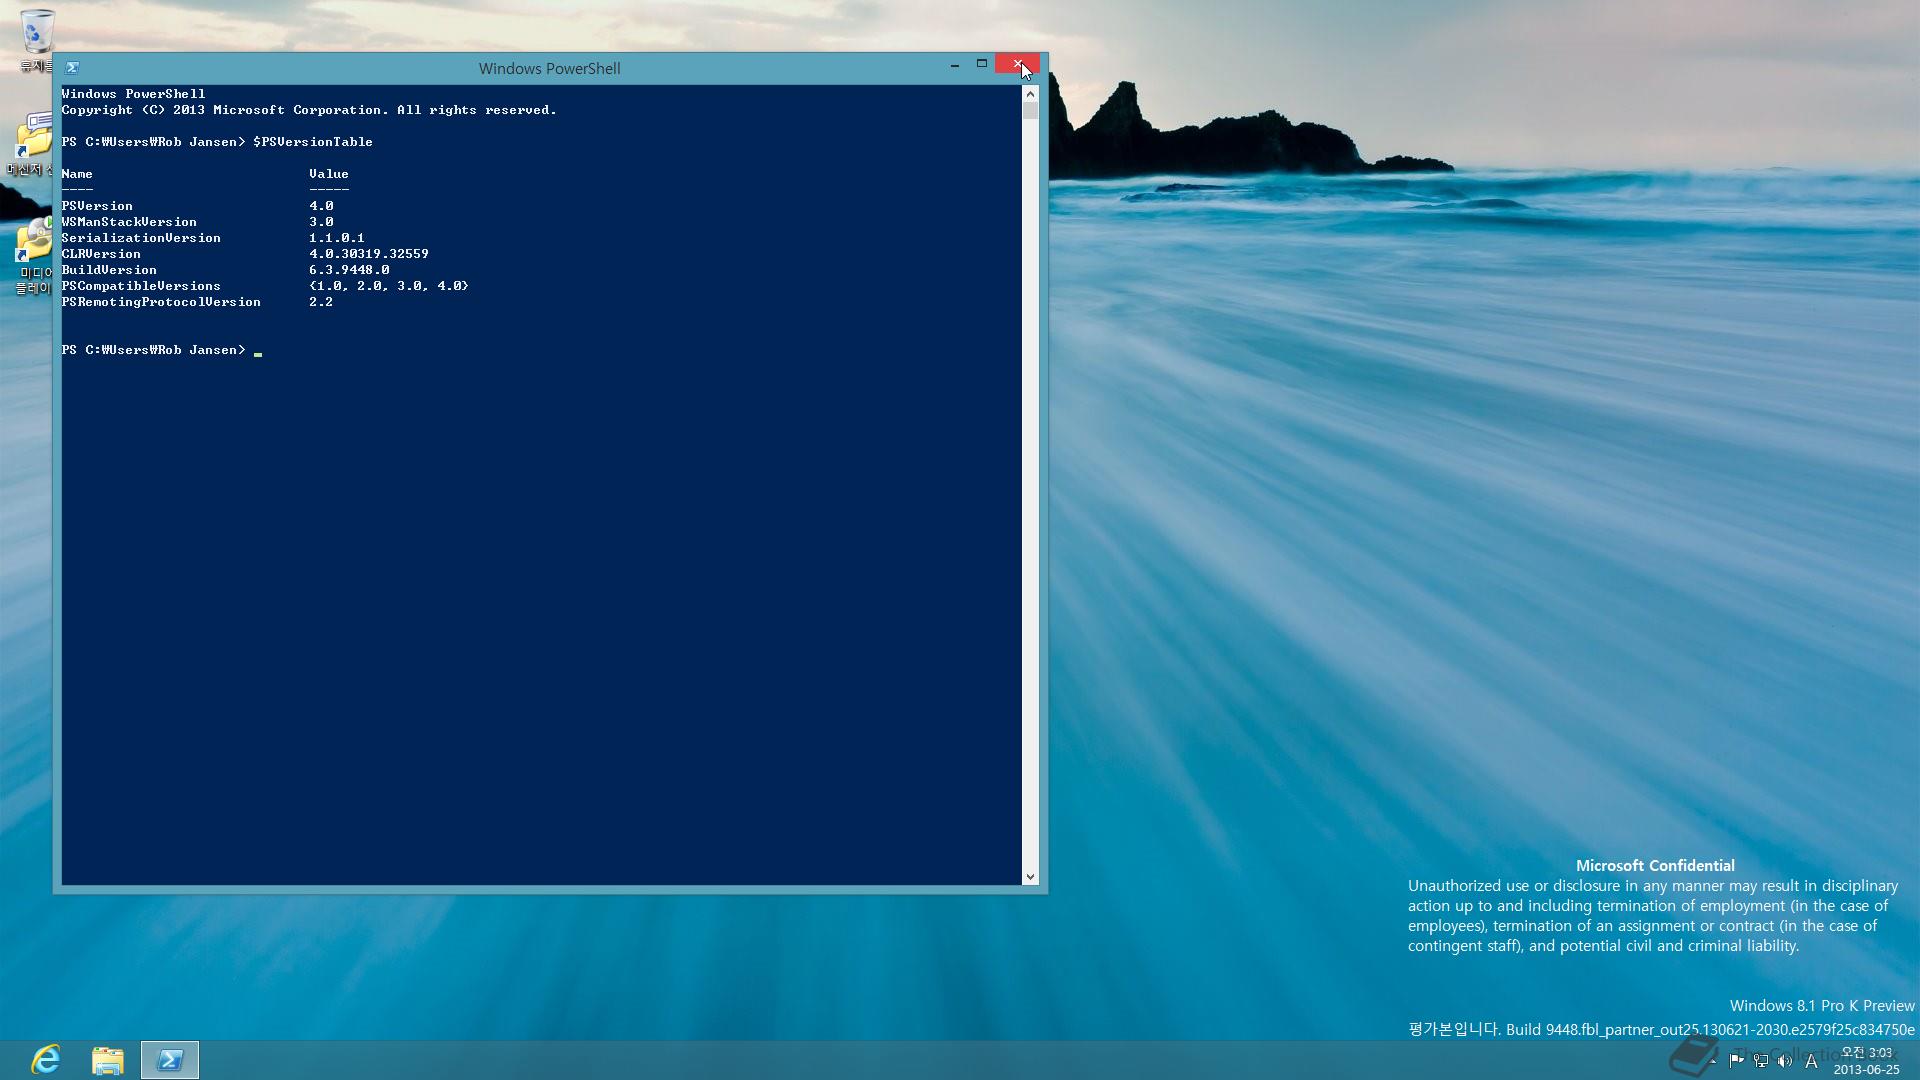Open the Recycle Bin desktop icon
The image size is (1920, 1080).
[x=38, y=40]
